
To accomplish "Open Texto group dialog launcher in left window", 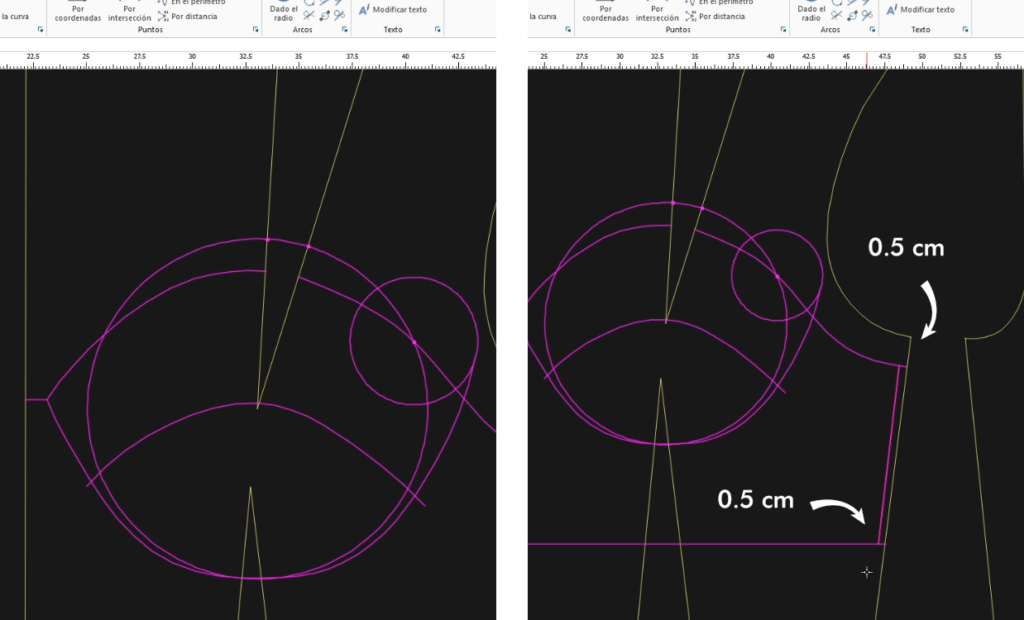I will tap(438, 29).
